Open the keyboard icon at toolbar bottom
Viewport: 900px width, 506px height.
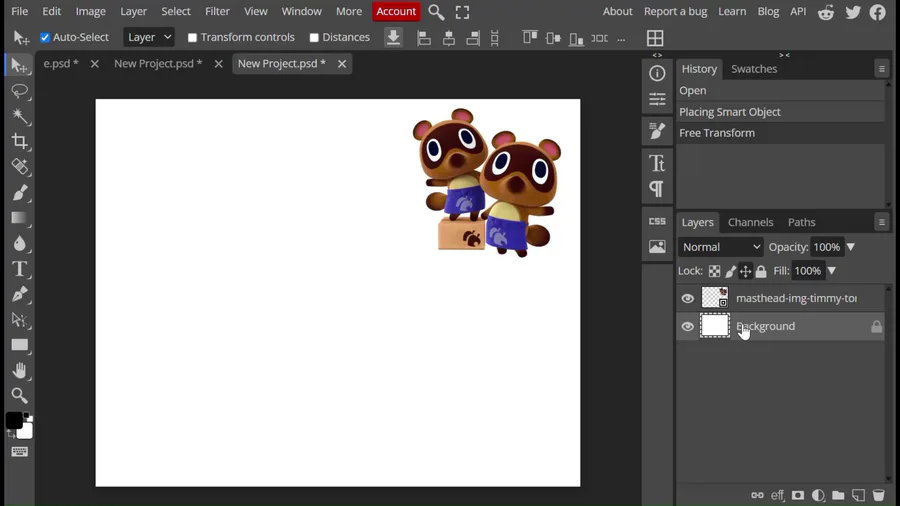click(x=20, y=452)
